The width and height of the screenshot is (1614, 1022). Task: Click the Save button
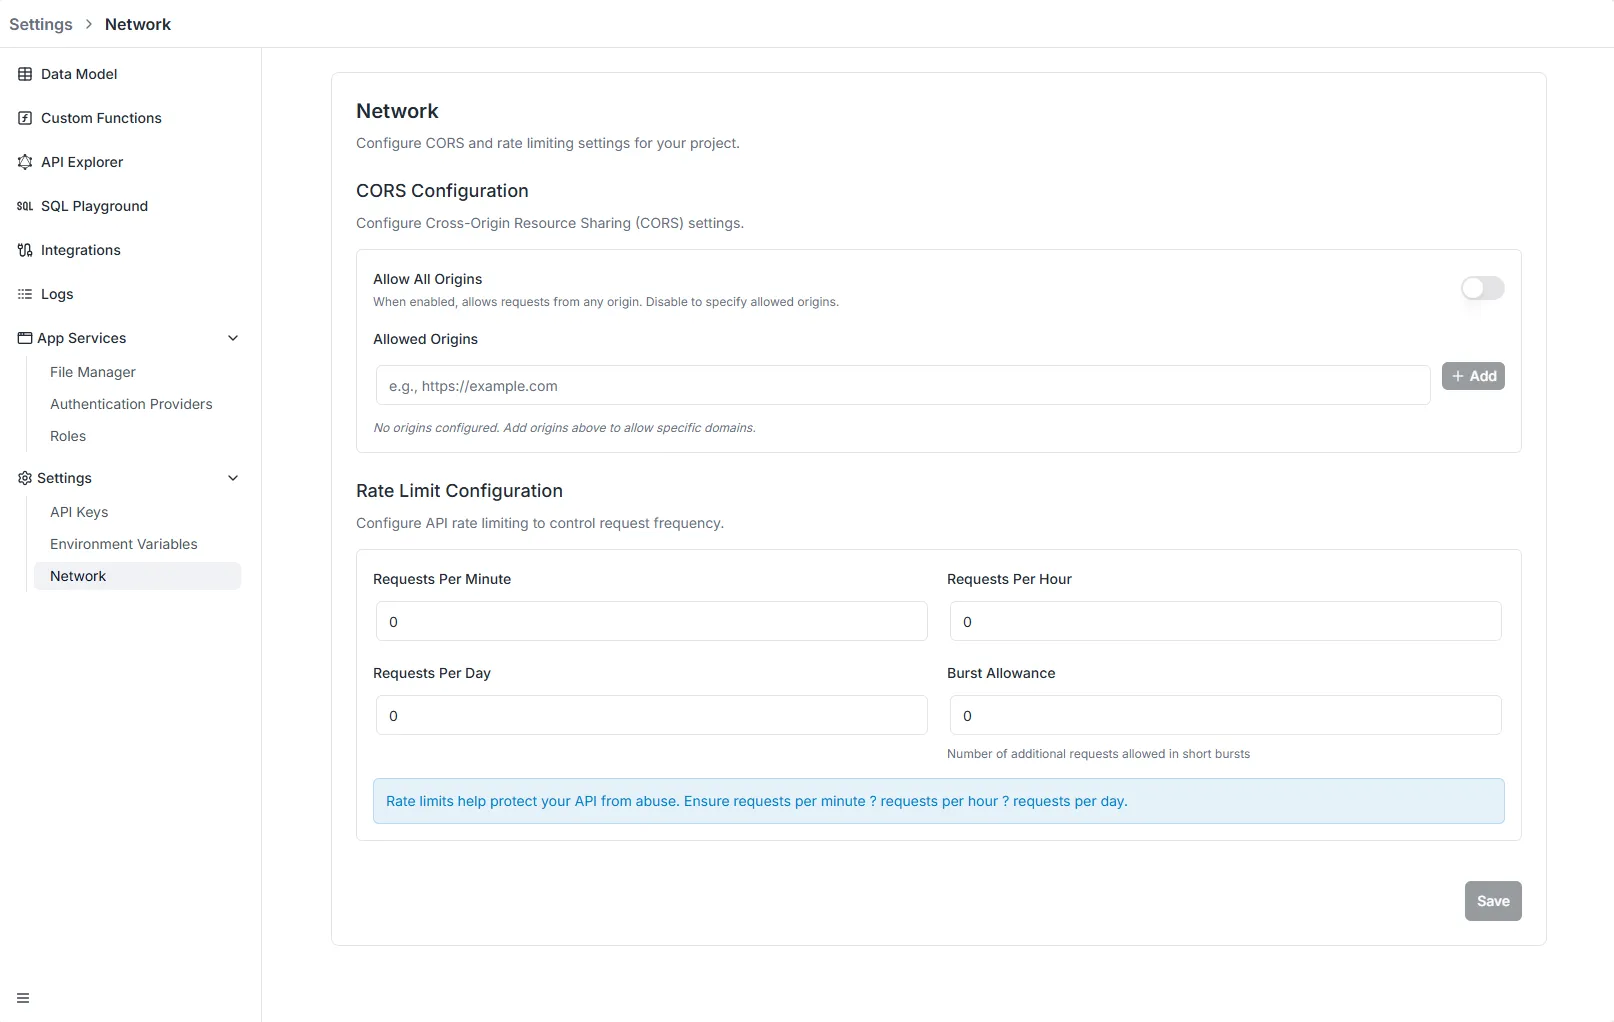coord(1492,901)
